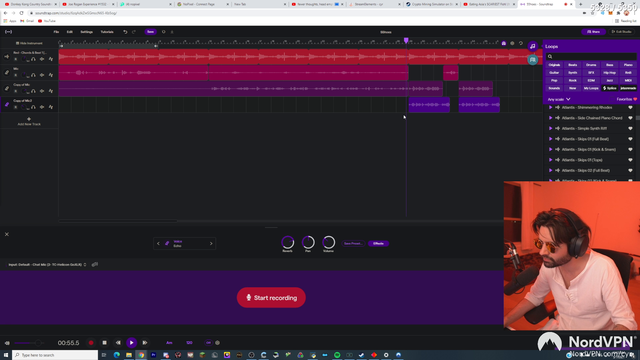Toggle the cycle loop icon above the timeline

[521, 43]
